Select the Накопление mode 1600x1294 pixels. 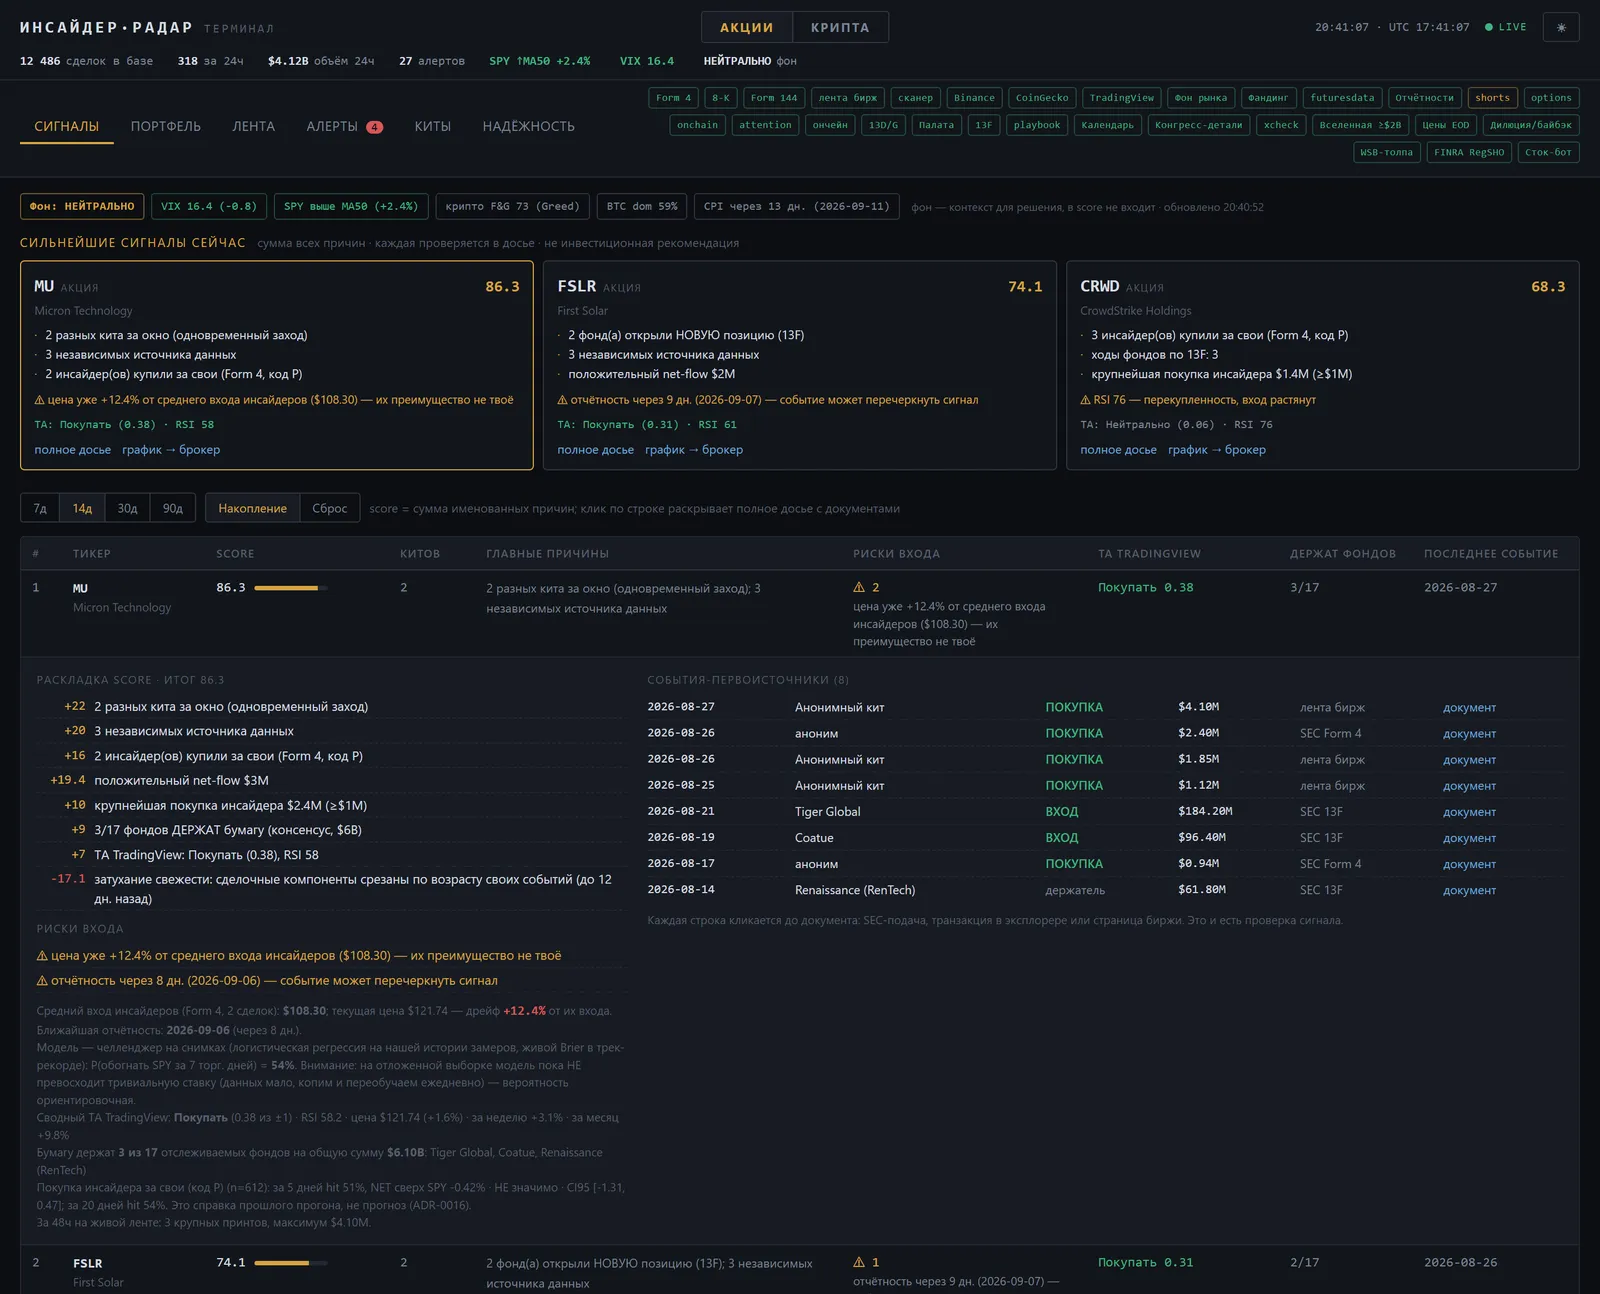[252, 508]
